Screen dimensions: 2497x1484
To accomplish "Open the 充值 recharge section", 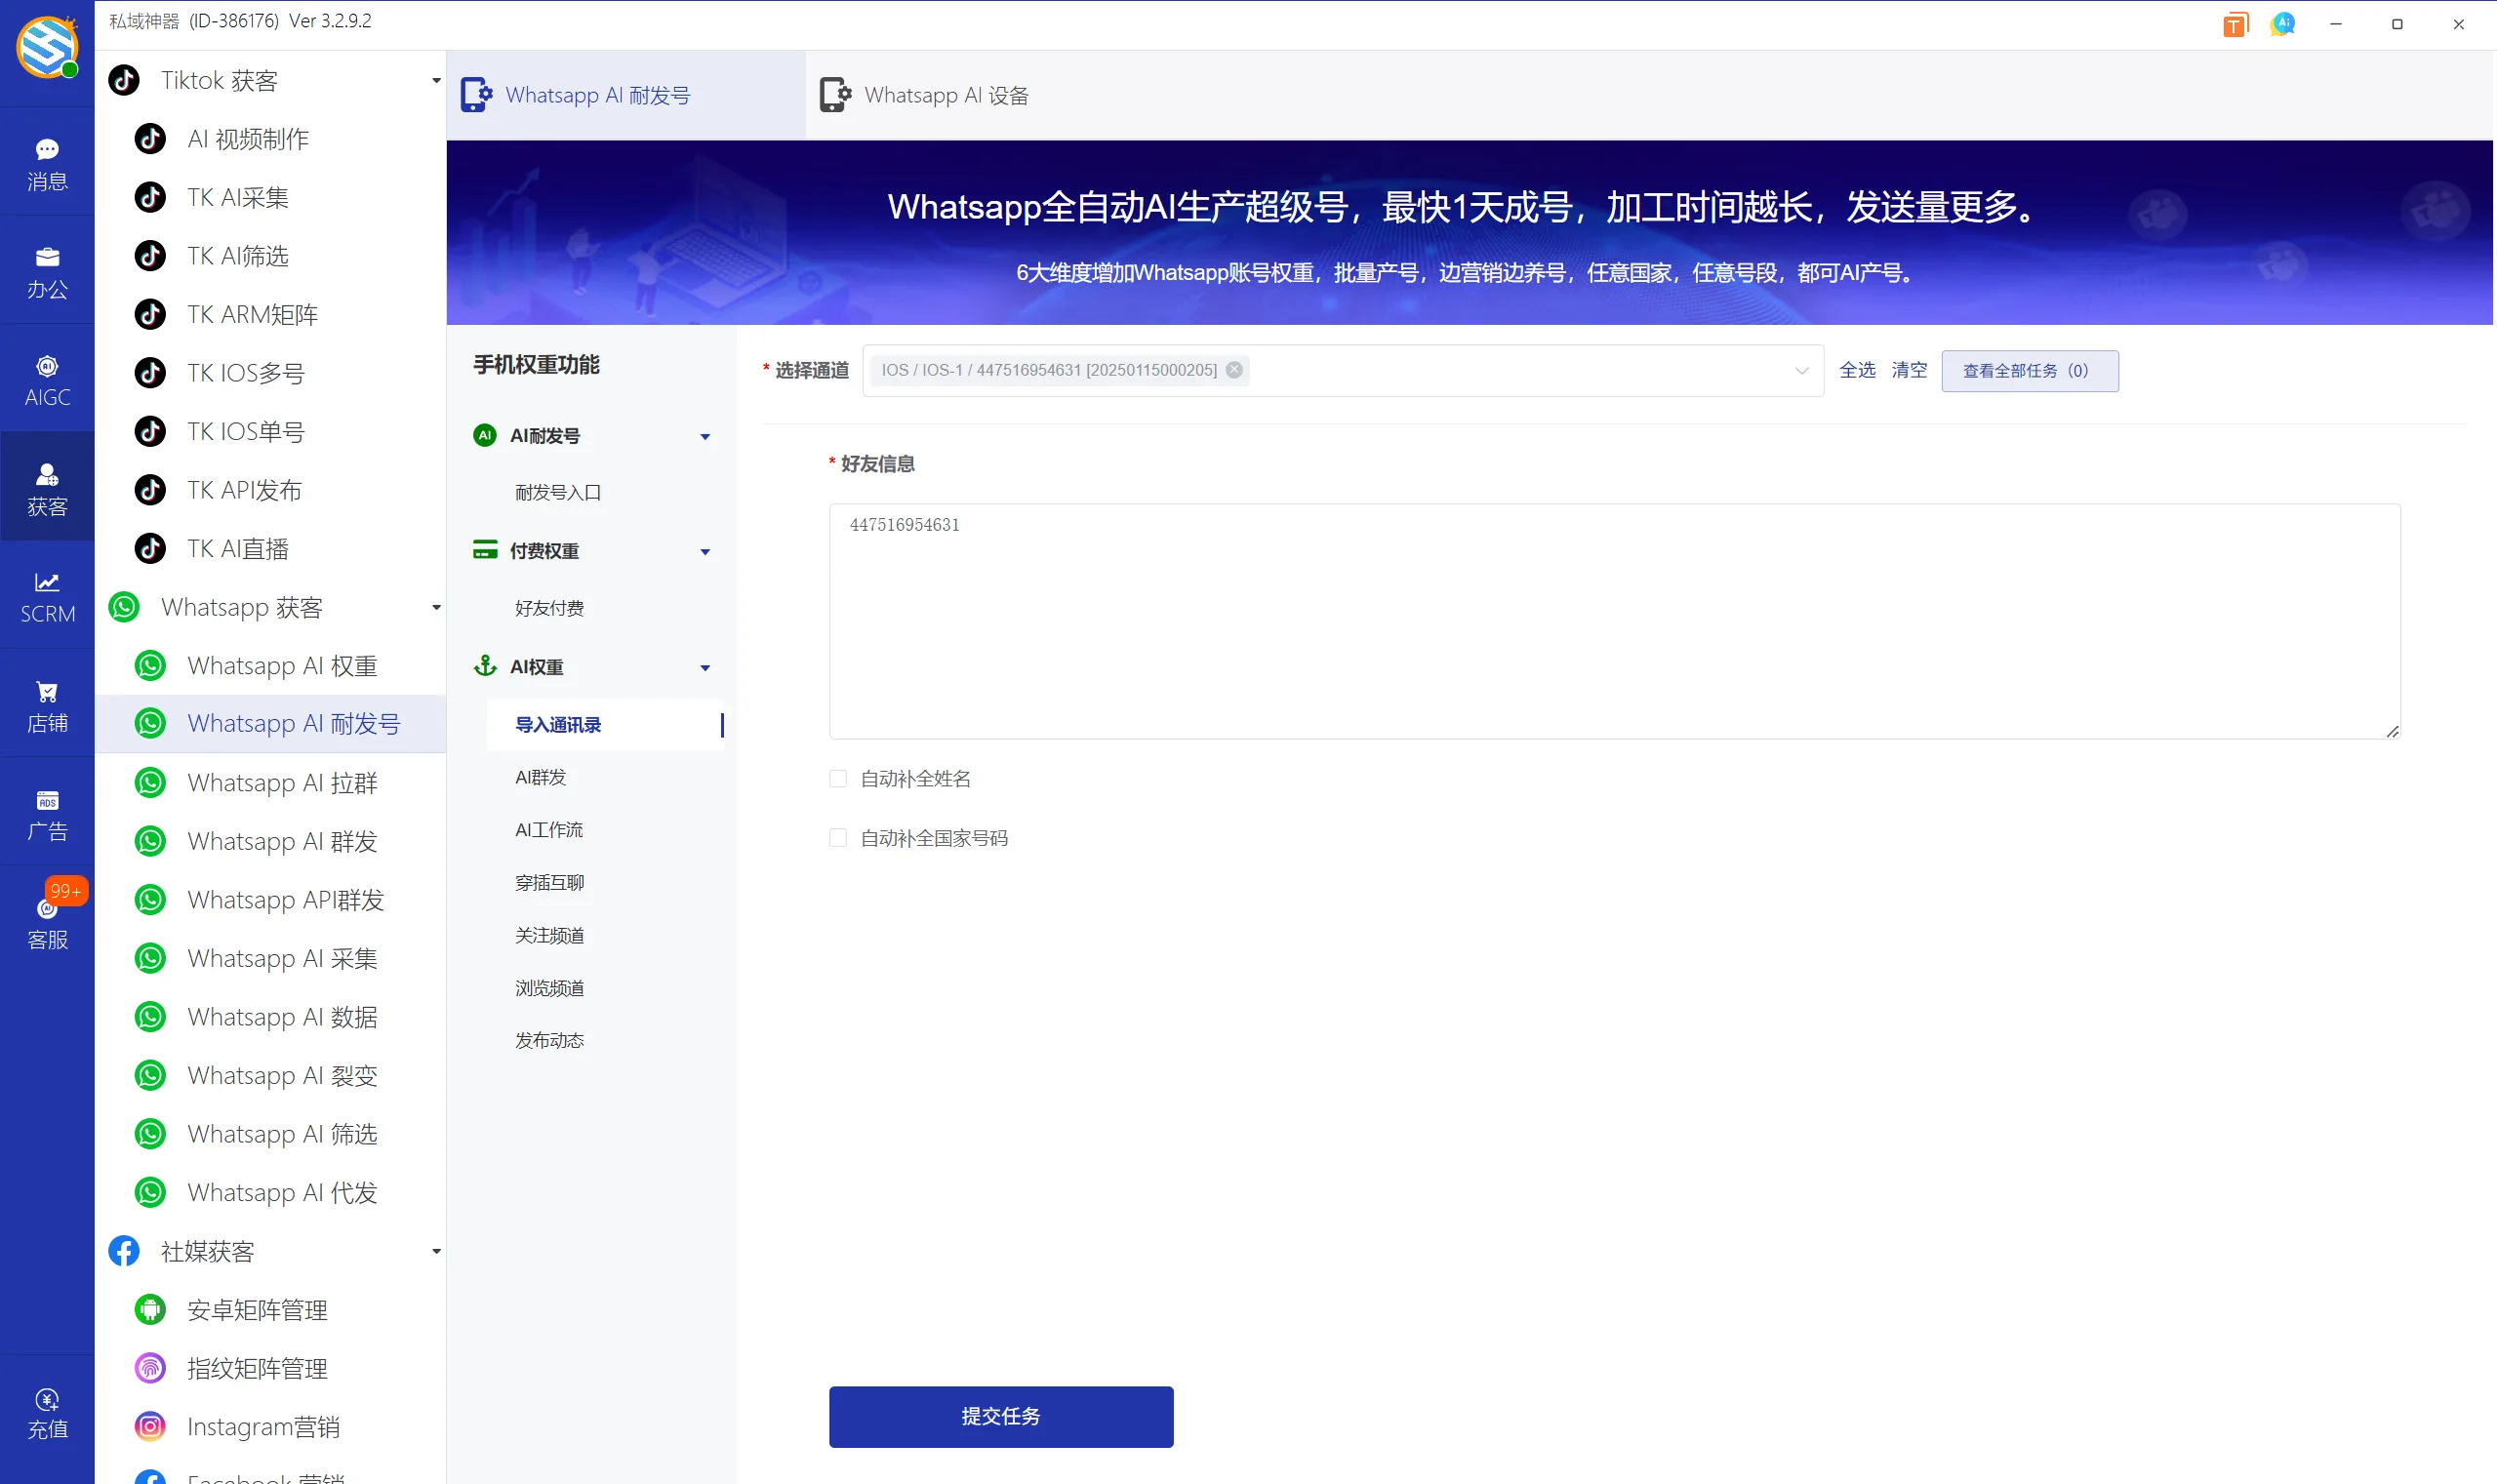I will coord(47,1411).
